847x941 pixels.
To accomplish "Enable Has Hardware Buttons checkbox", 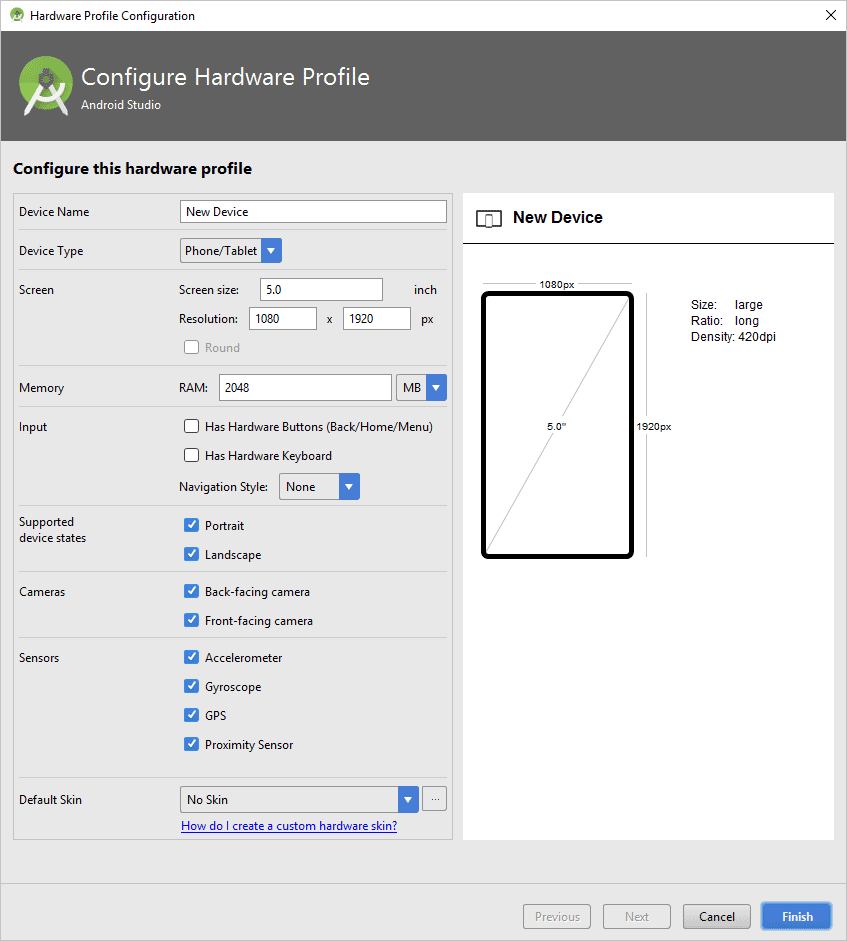I will (x=192, y=426).
